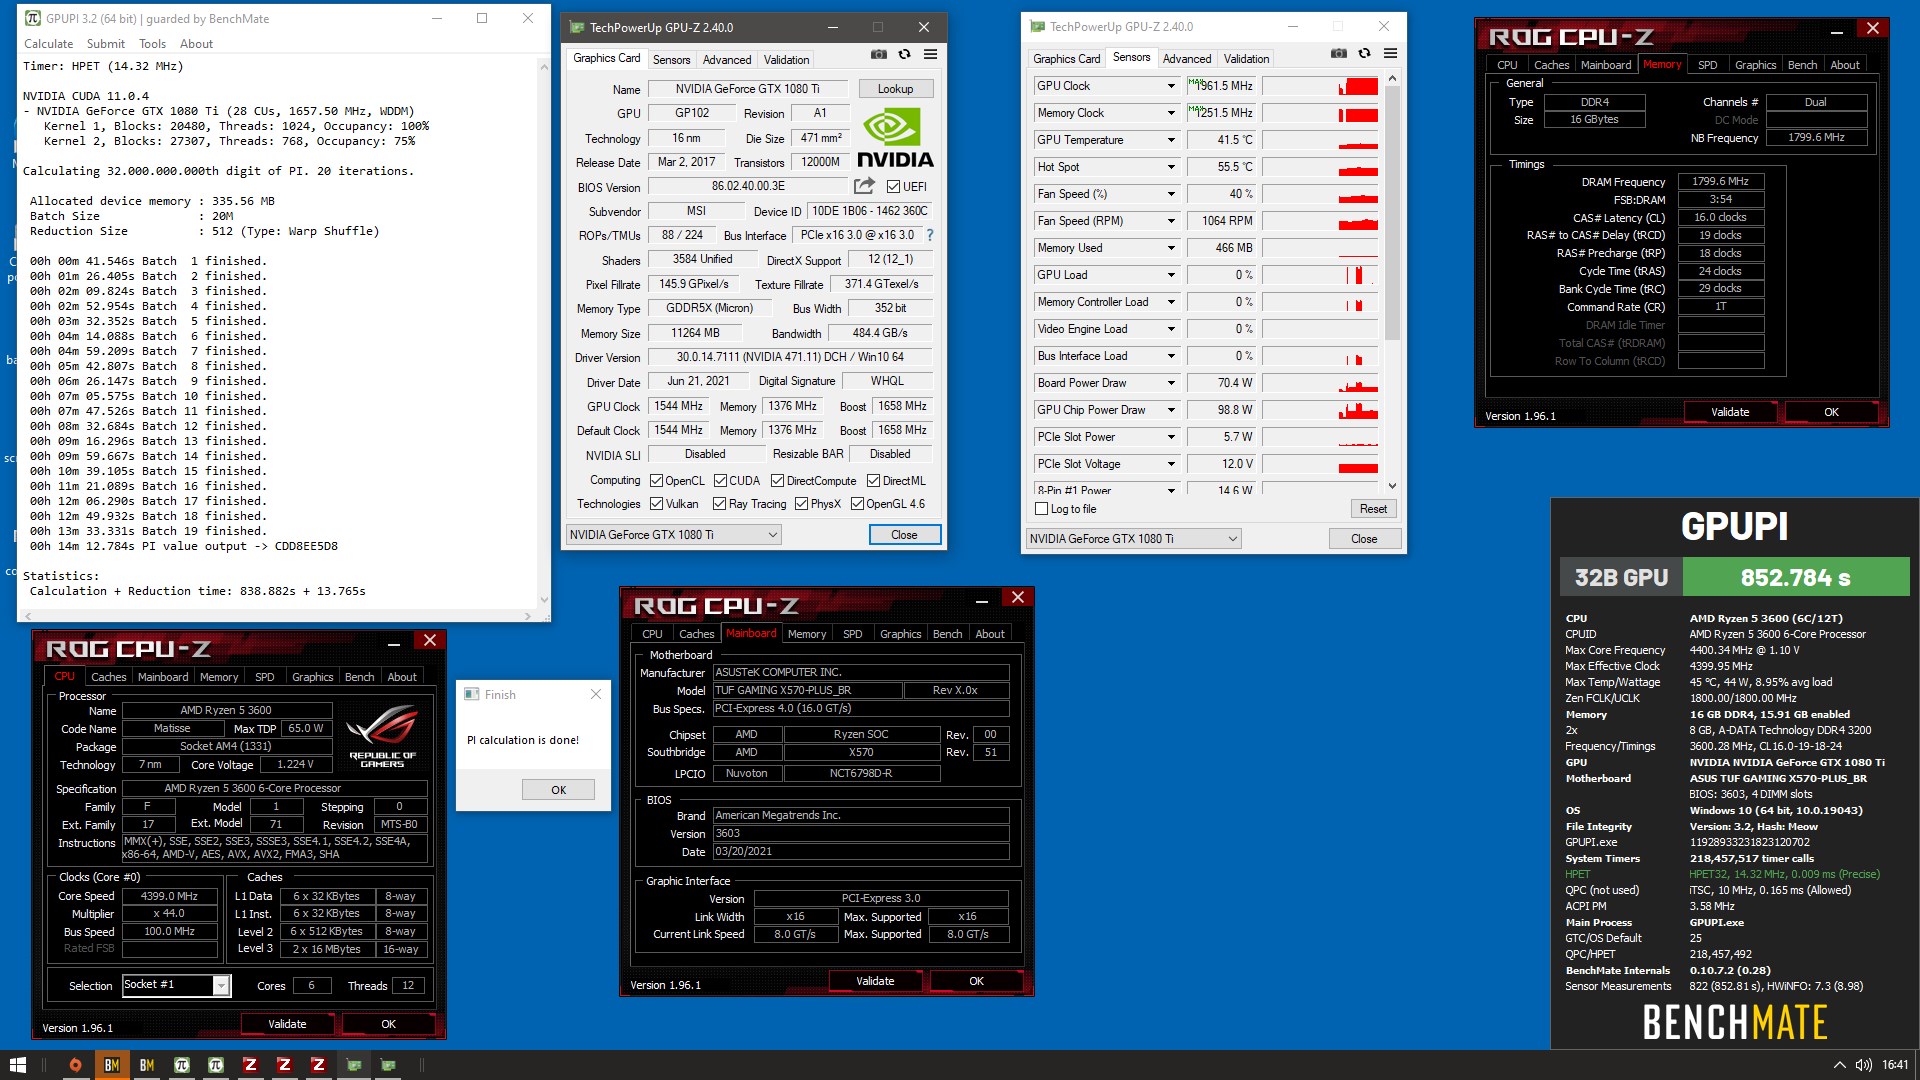Switch to Bench tab in CPU-Z Mainboard window
The width and height of the screenshot is (1920, 1080).
[x=947, y=634]
